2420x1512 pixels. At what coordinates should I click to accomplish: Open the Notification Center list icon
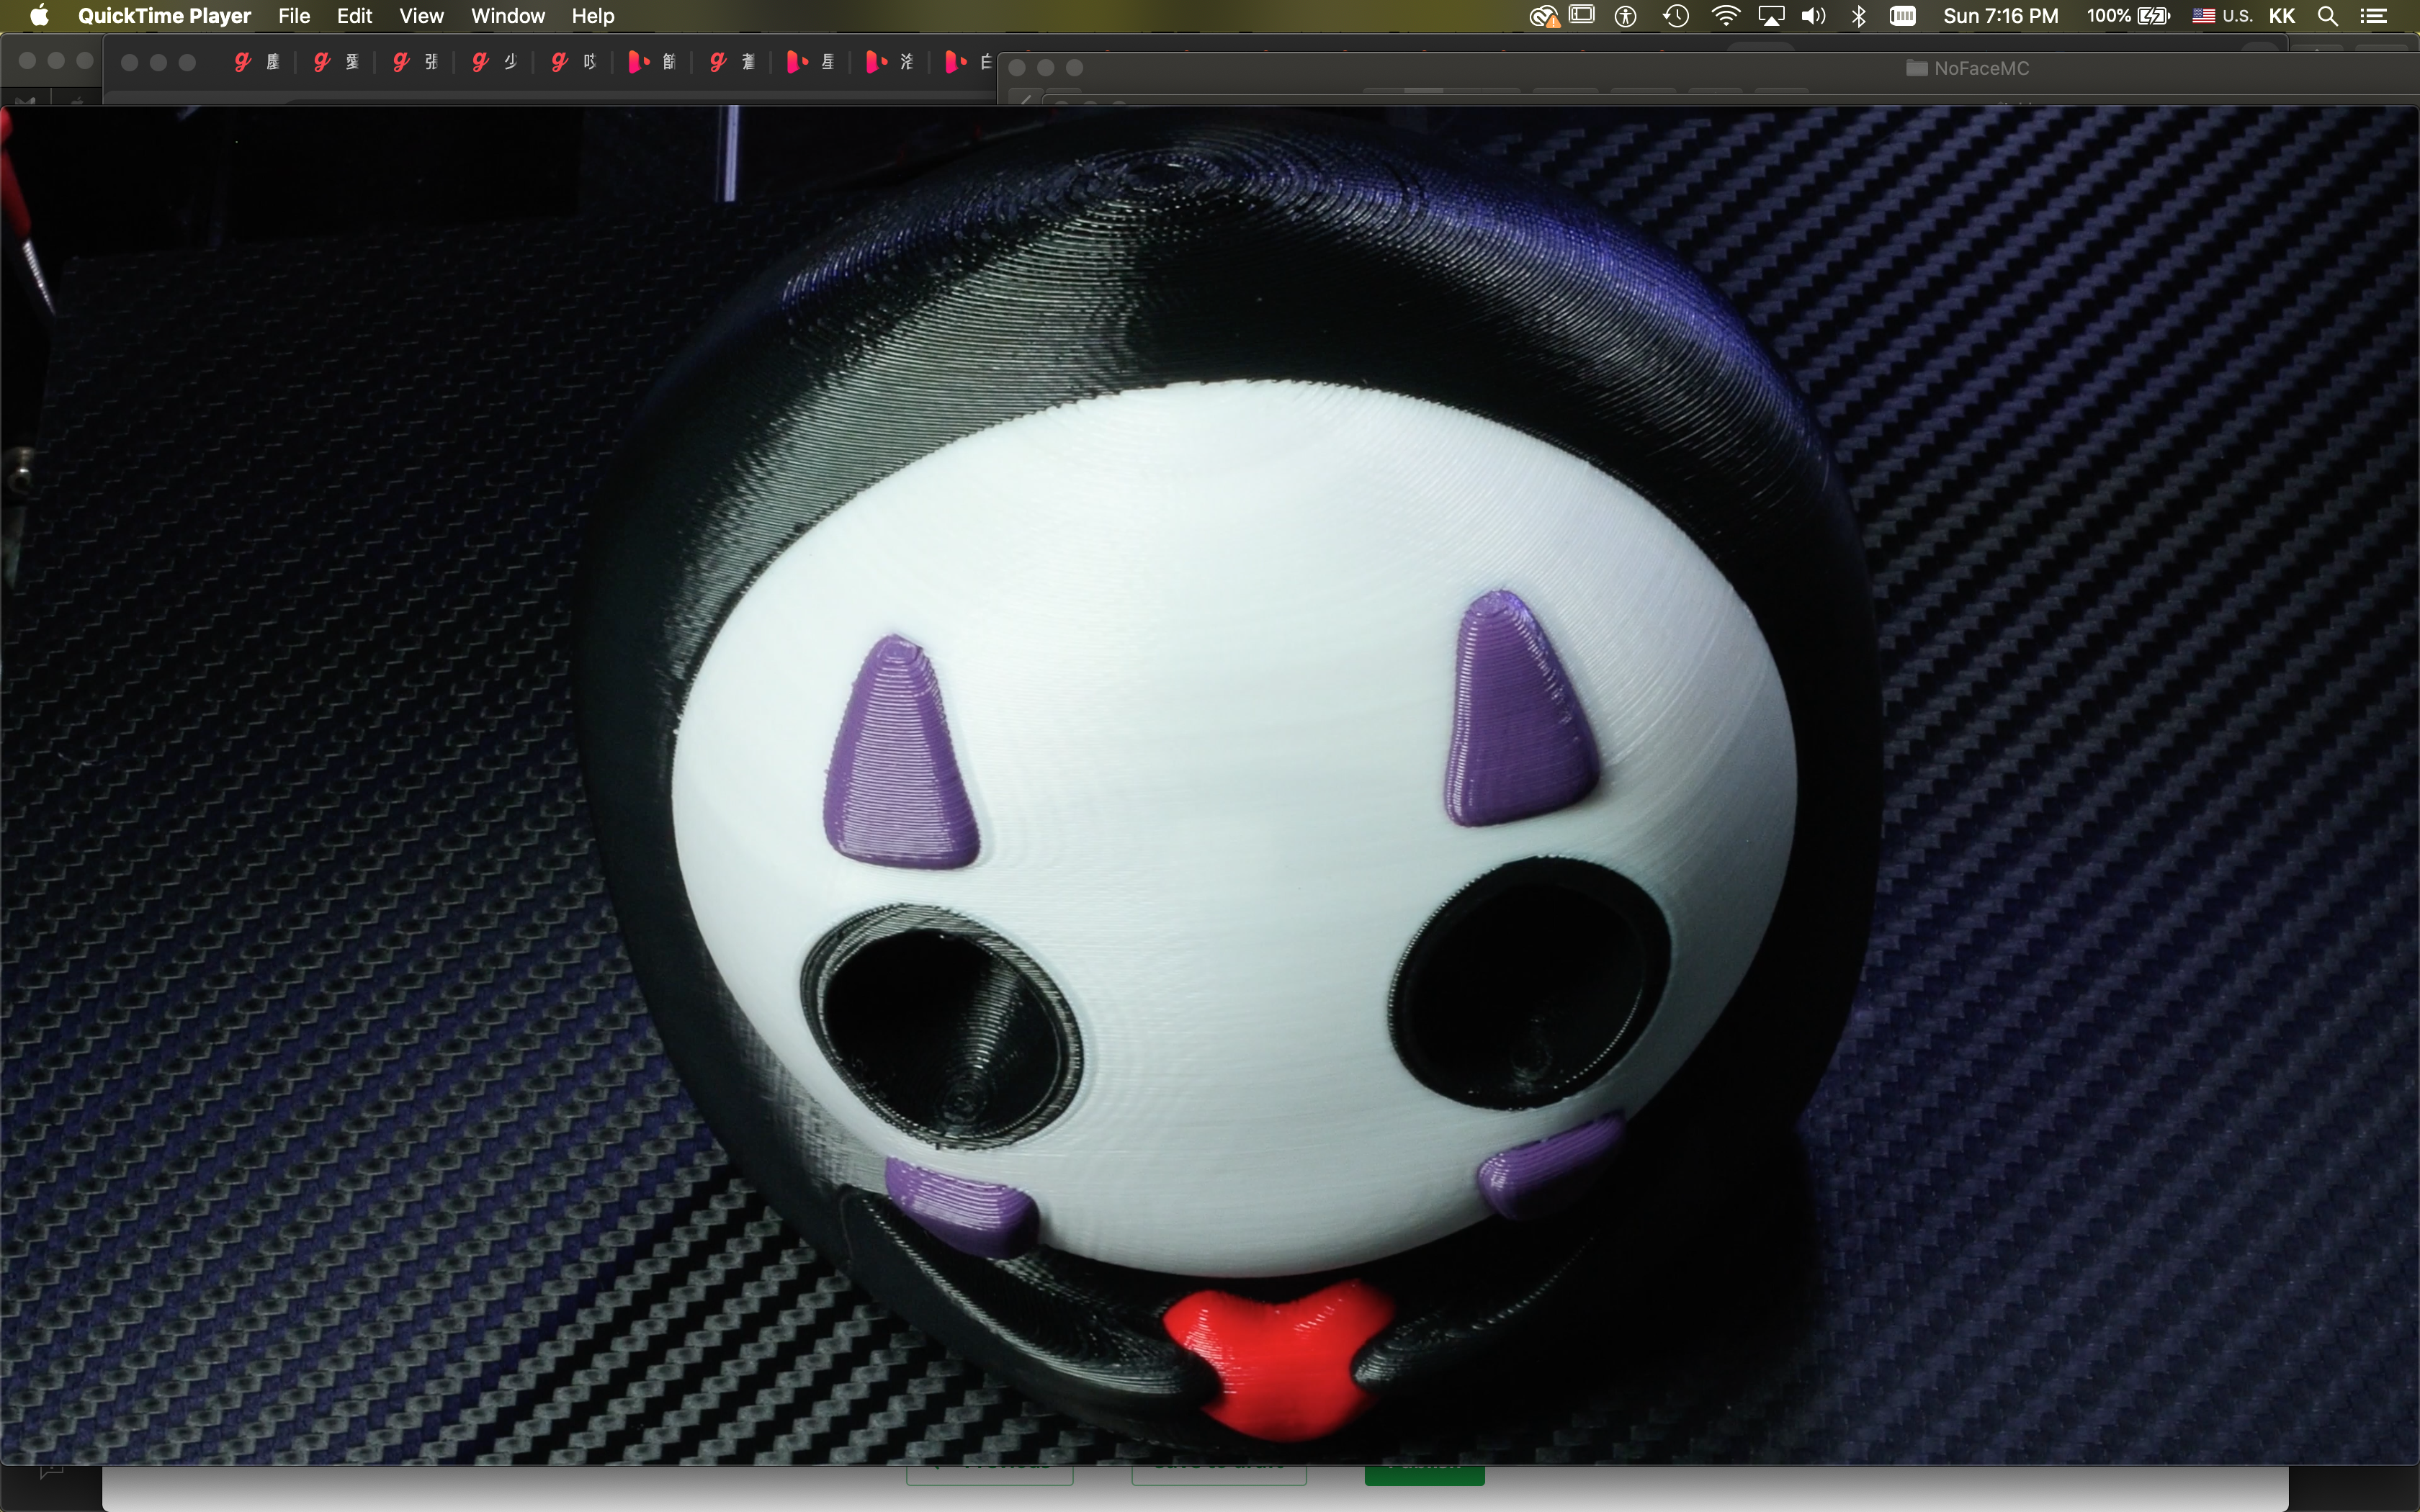point(2374,16)
